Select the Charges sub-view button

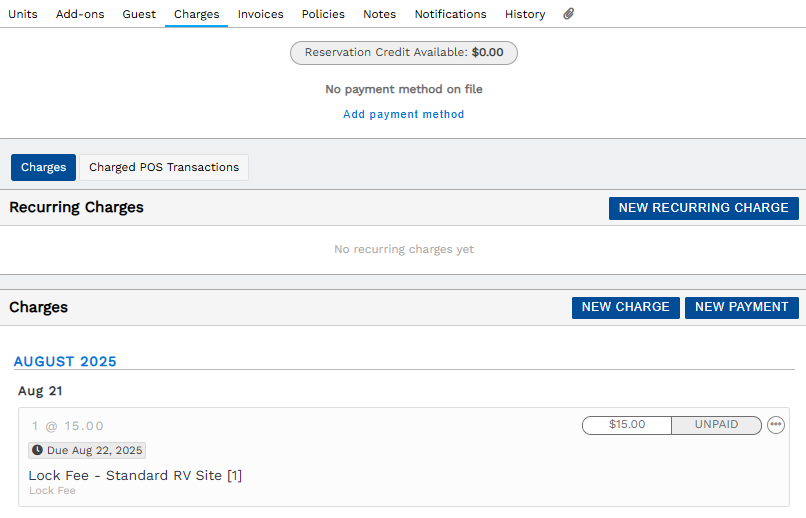[x=43, y=168]
